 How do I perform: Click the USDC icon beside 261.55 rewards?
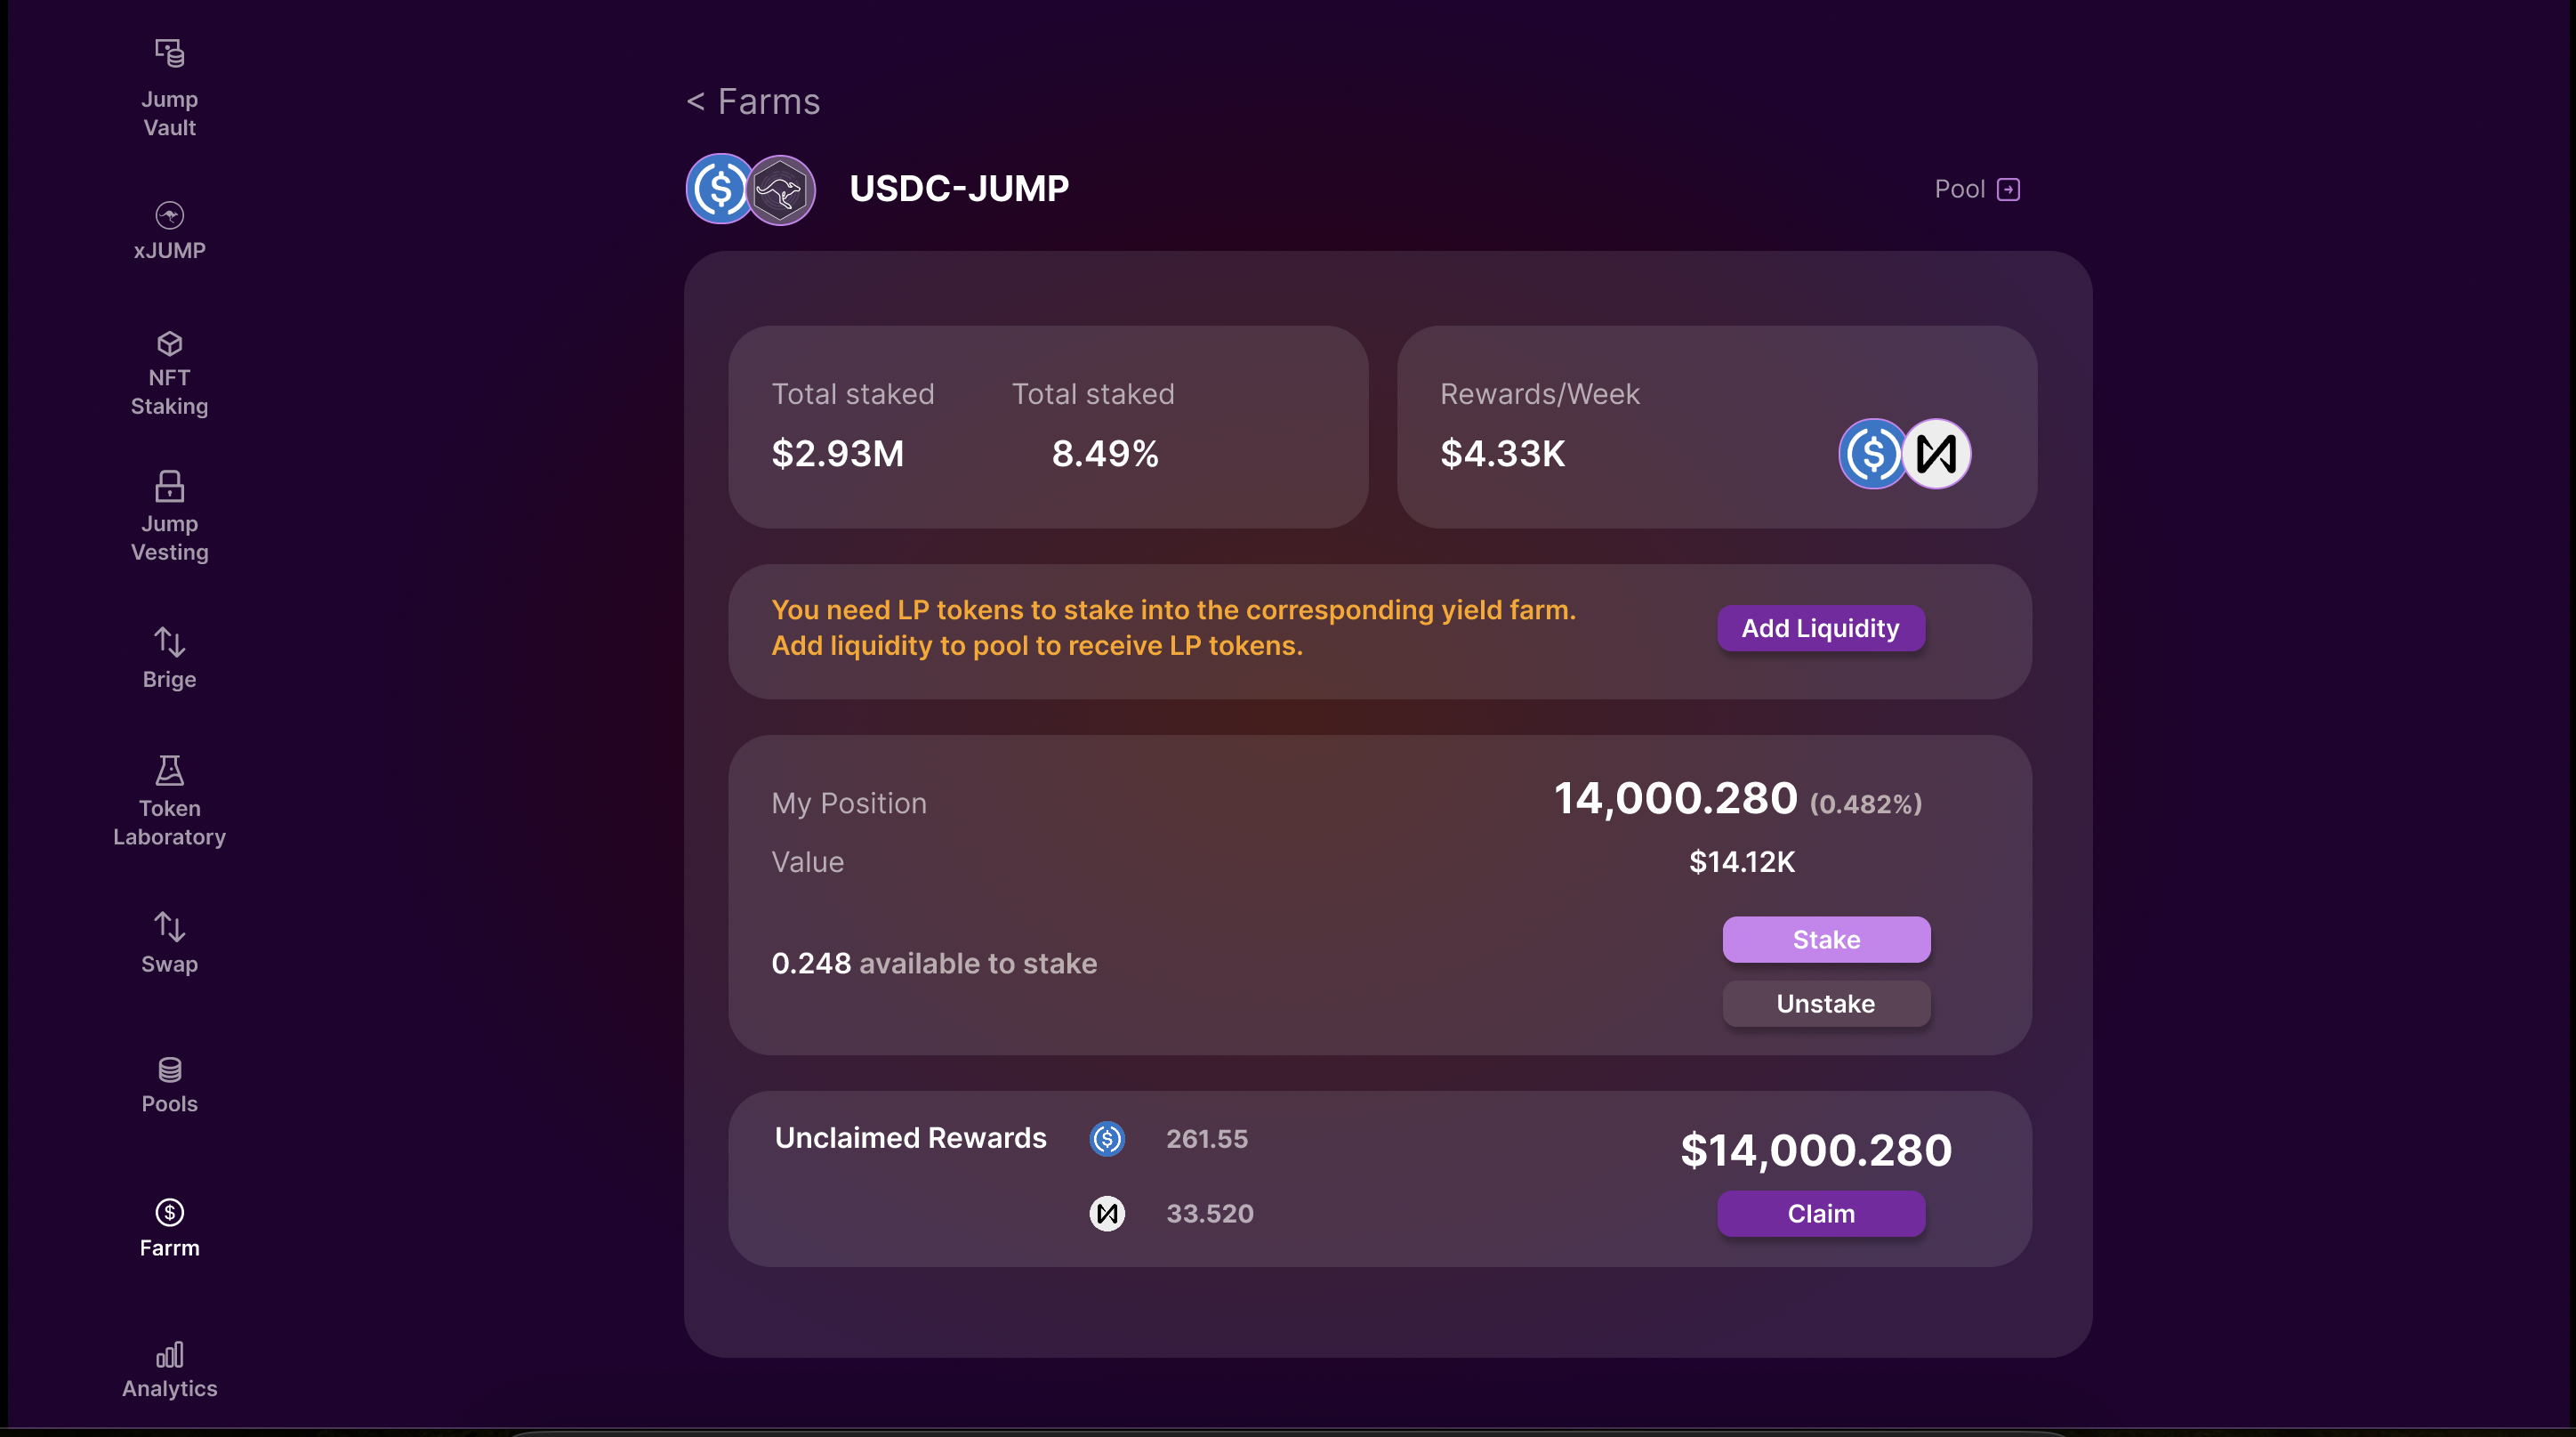point(1107,1139)
